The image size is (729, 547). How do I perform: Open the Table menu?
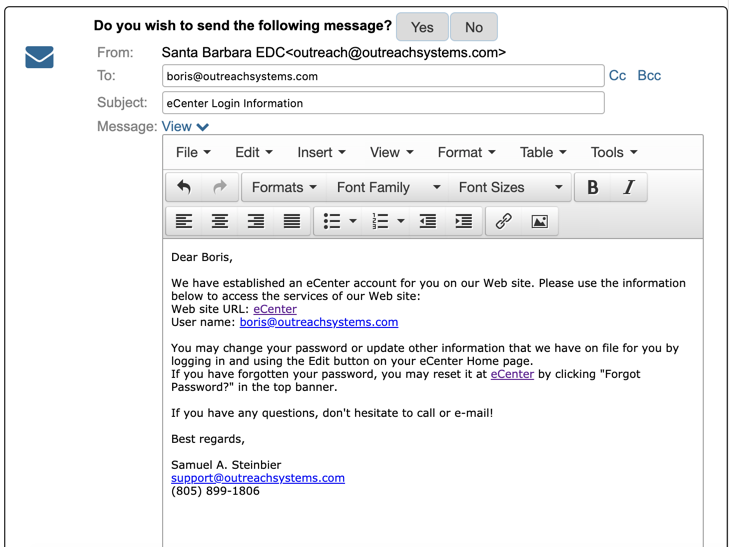[543, 152]
